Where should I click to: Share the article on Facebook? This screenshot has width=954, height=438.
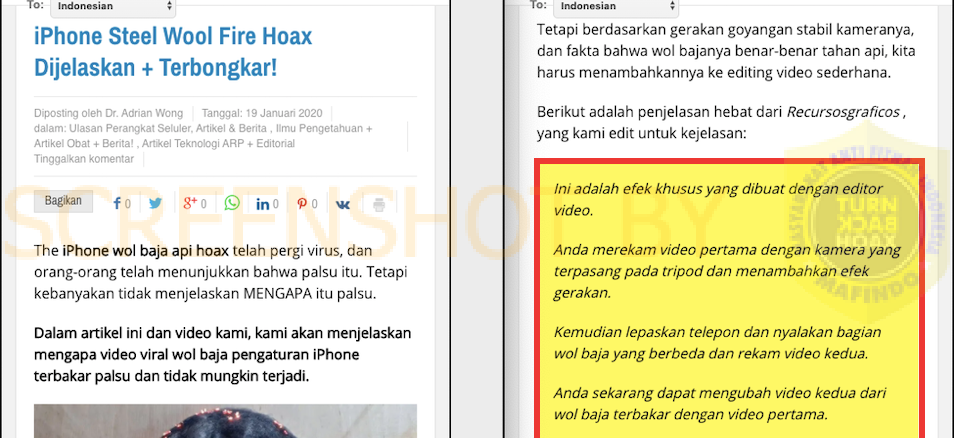click(122, 204)
